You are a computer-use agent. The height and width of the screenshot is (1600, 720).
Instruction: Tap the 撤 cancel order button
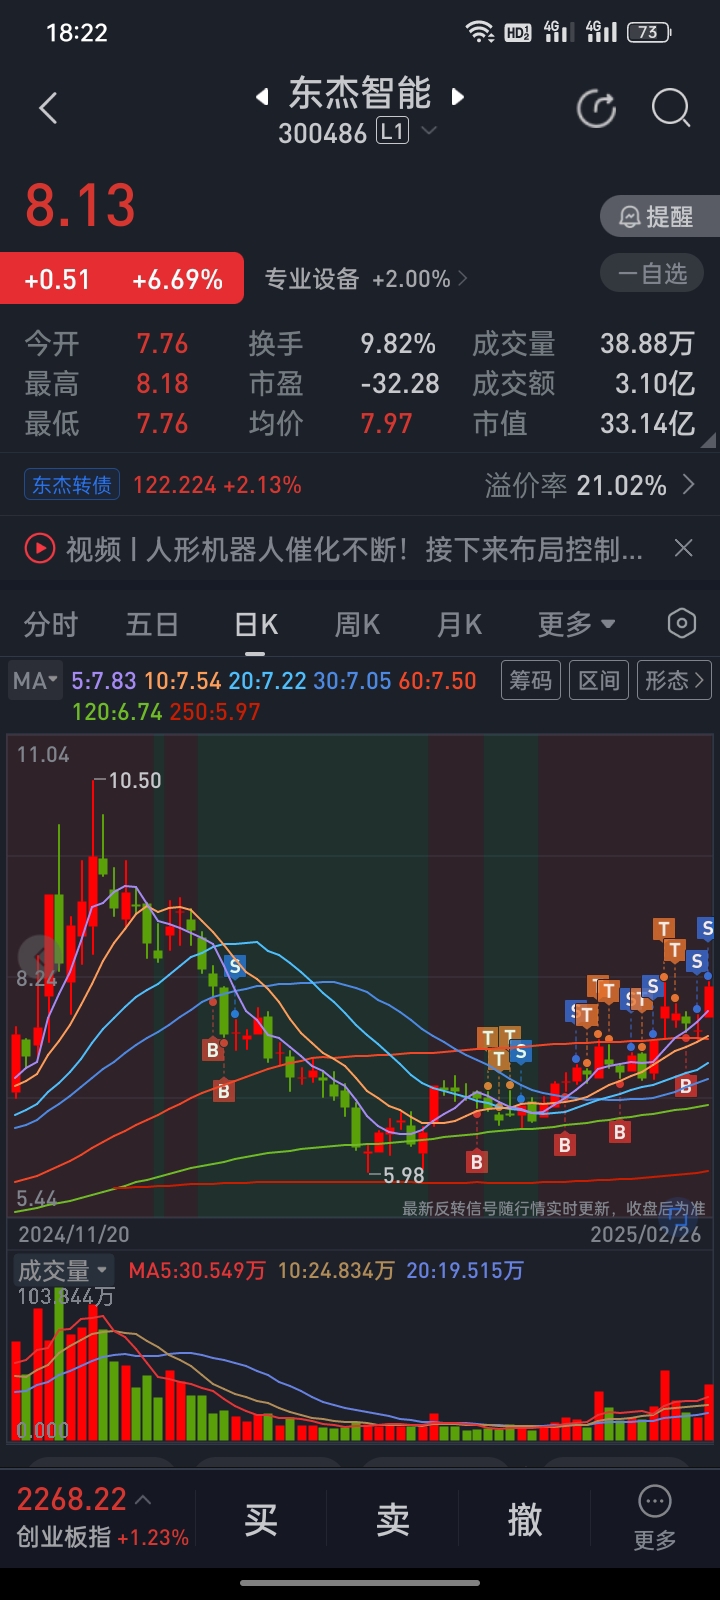pos(525,1520)
